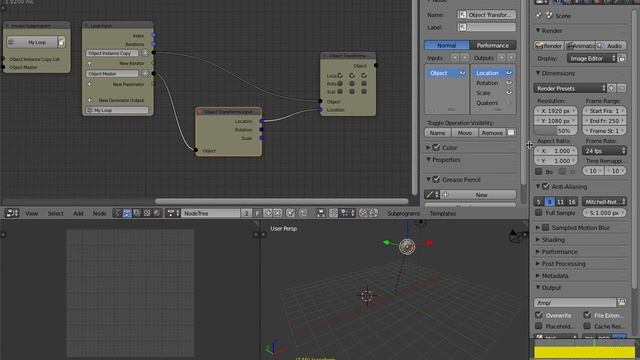Open the Display Image Editor dropdown
The height and width of the screenshot is (360, 640).
pyautogui.click(x=591, y=59)
